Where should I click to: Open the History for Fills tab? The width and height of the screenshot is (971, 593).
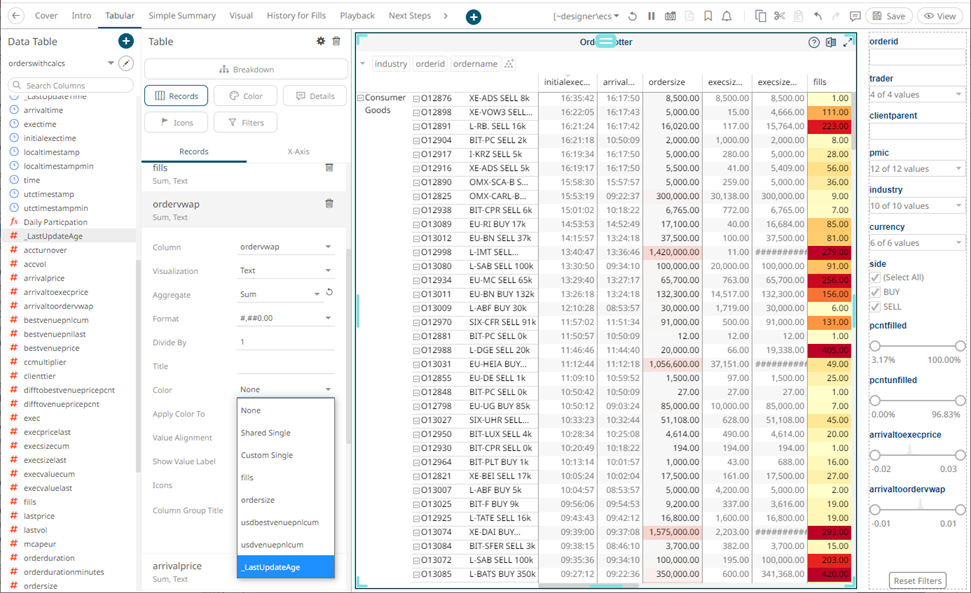[298, 16]
